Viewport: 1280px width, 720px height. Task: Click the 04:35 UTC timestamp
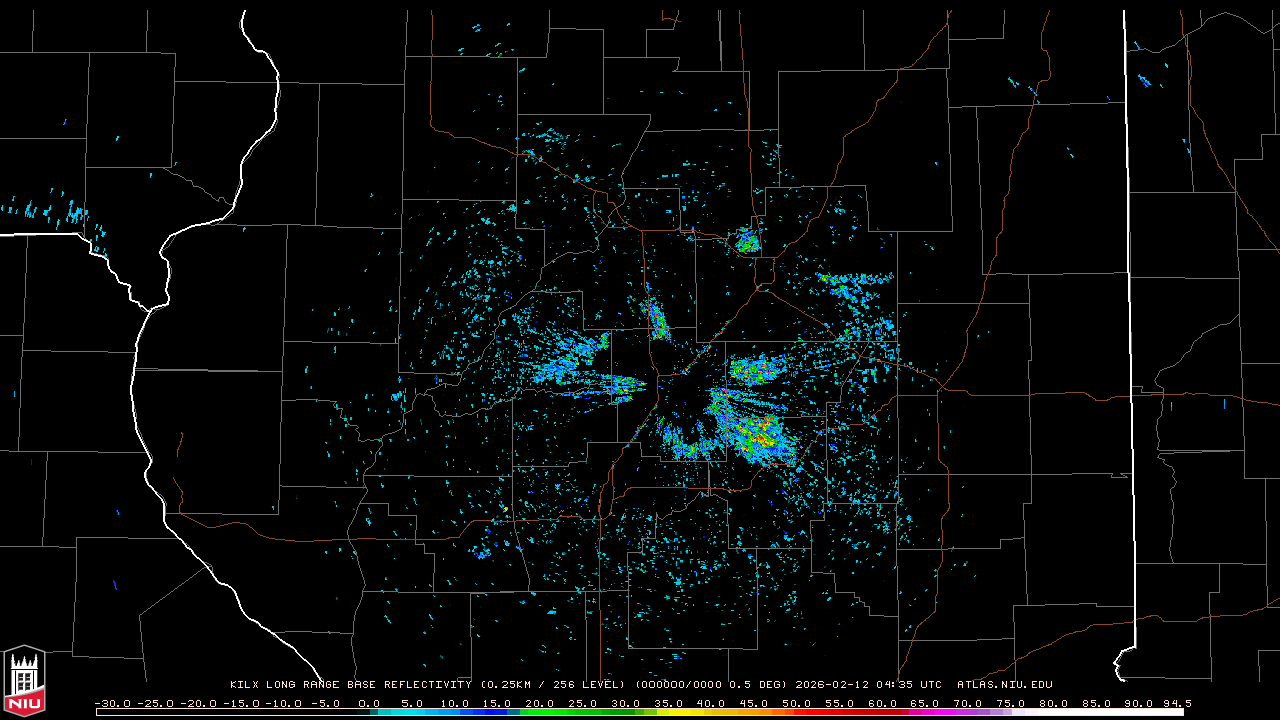coord(910,685)
